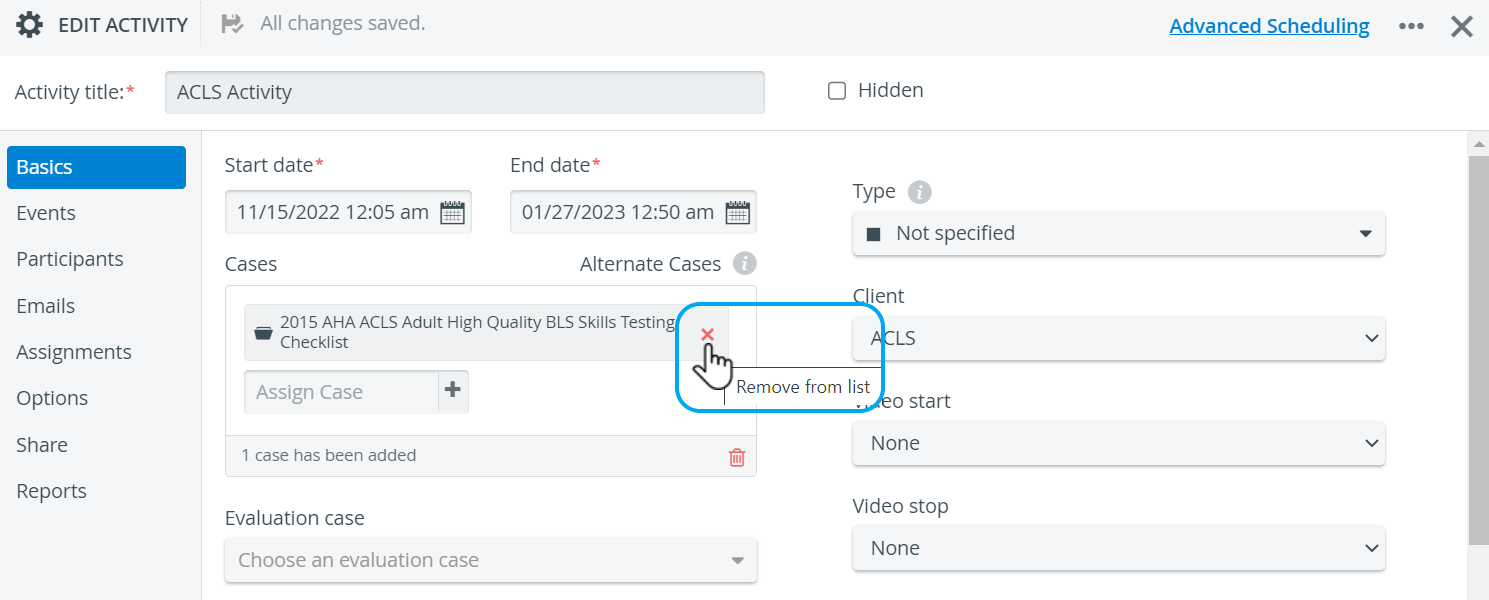1489x600 pixels.
Task: Go to the Reports section
Action: point(51,491)
